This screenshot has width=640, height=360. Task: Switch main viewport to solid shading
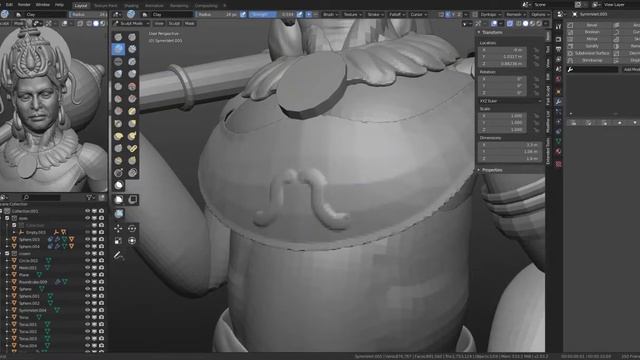pyautogui.click(x=525, y=24)
